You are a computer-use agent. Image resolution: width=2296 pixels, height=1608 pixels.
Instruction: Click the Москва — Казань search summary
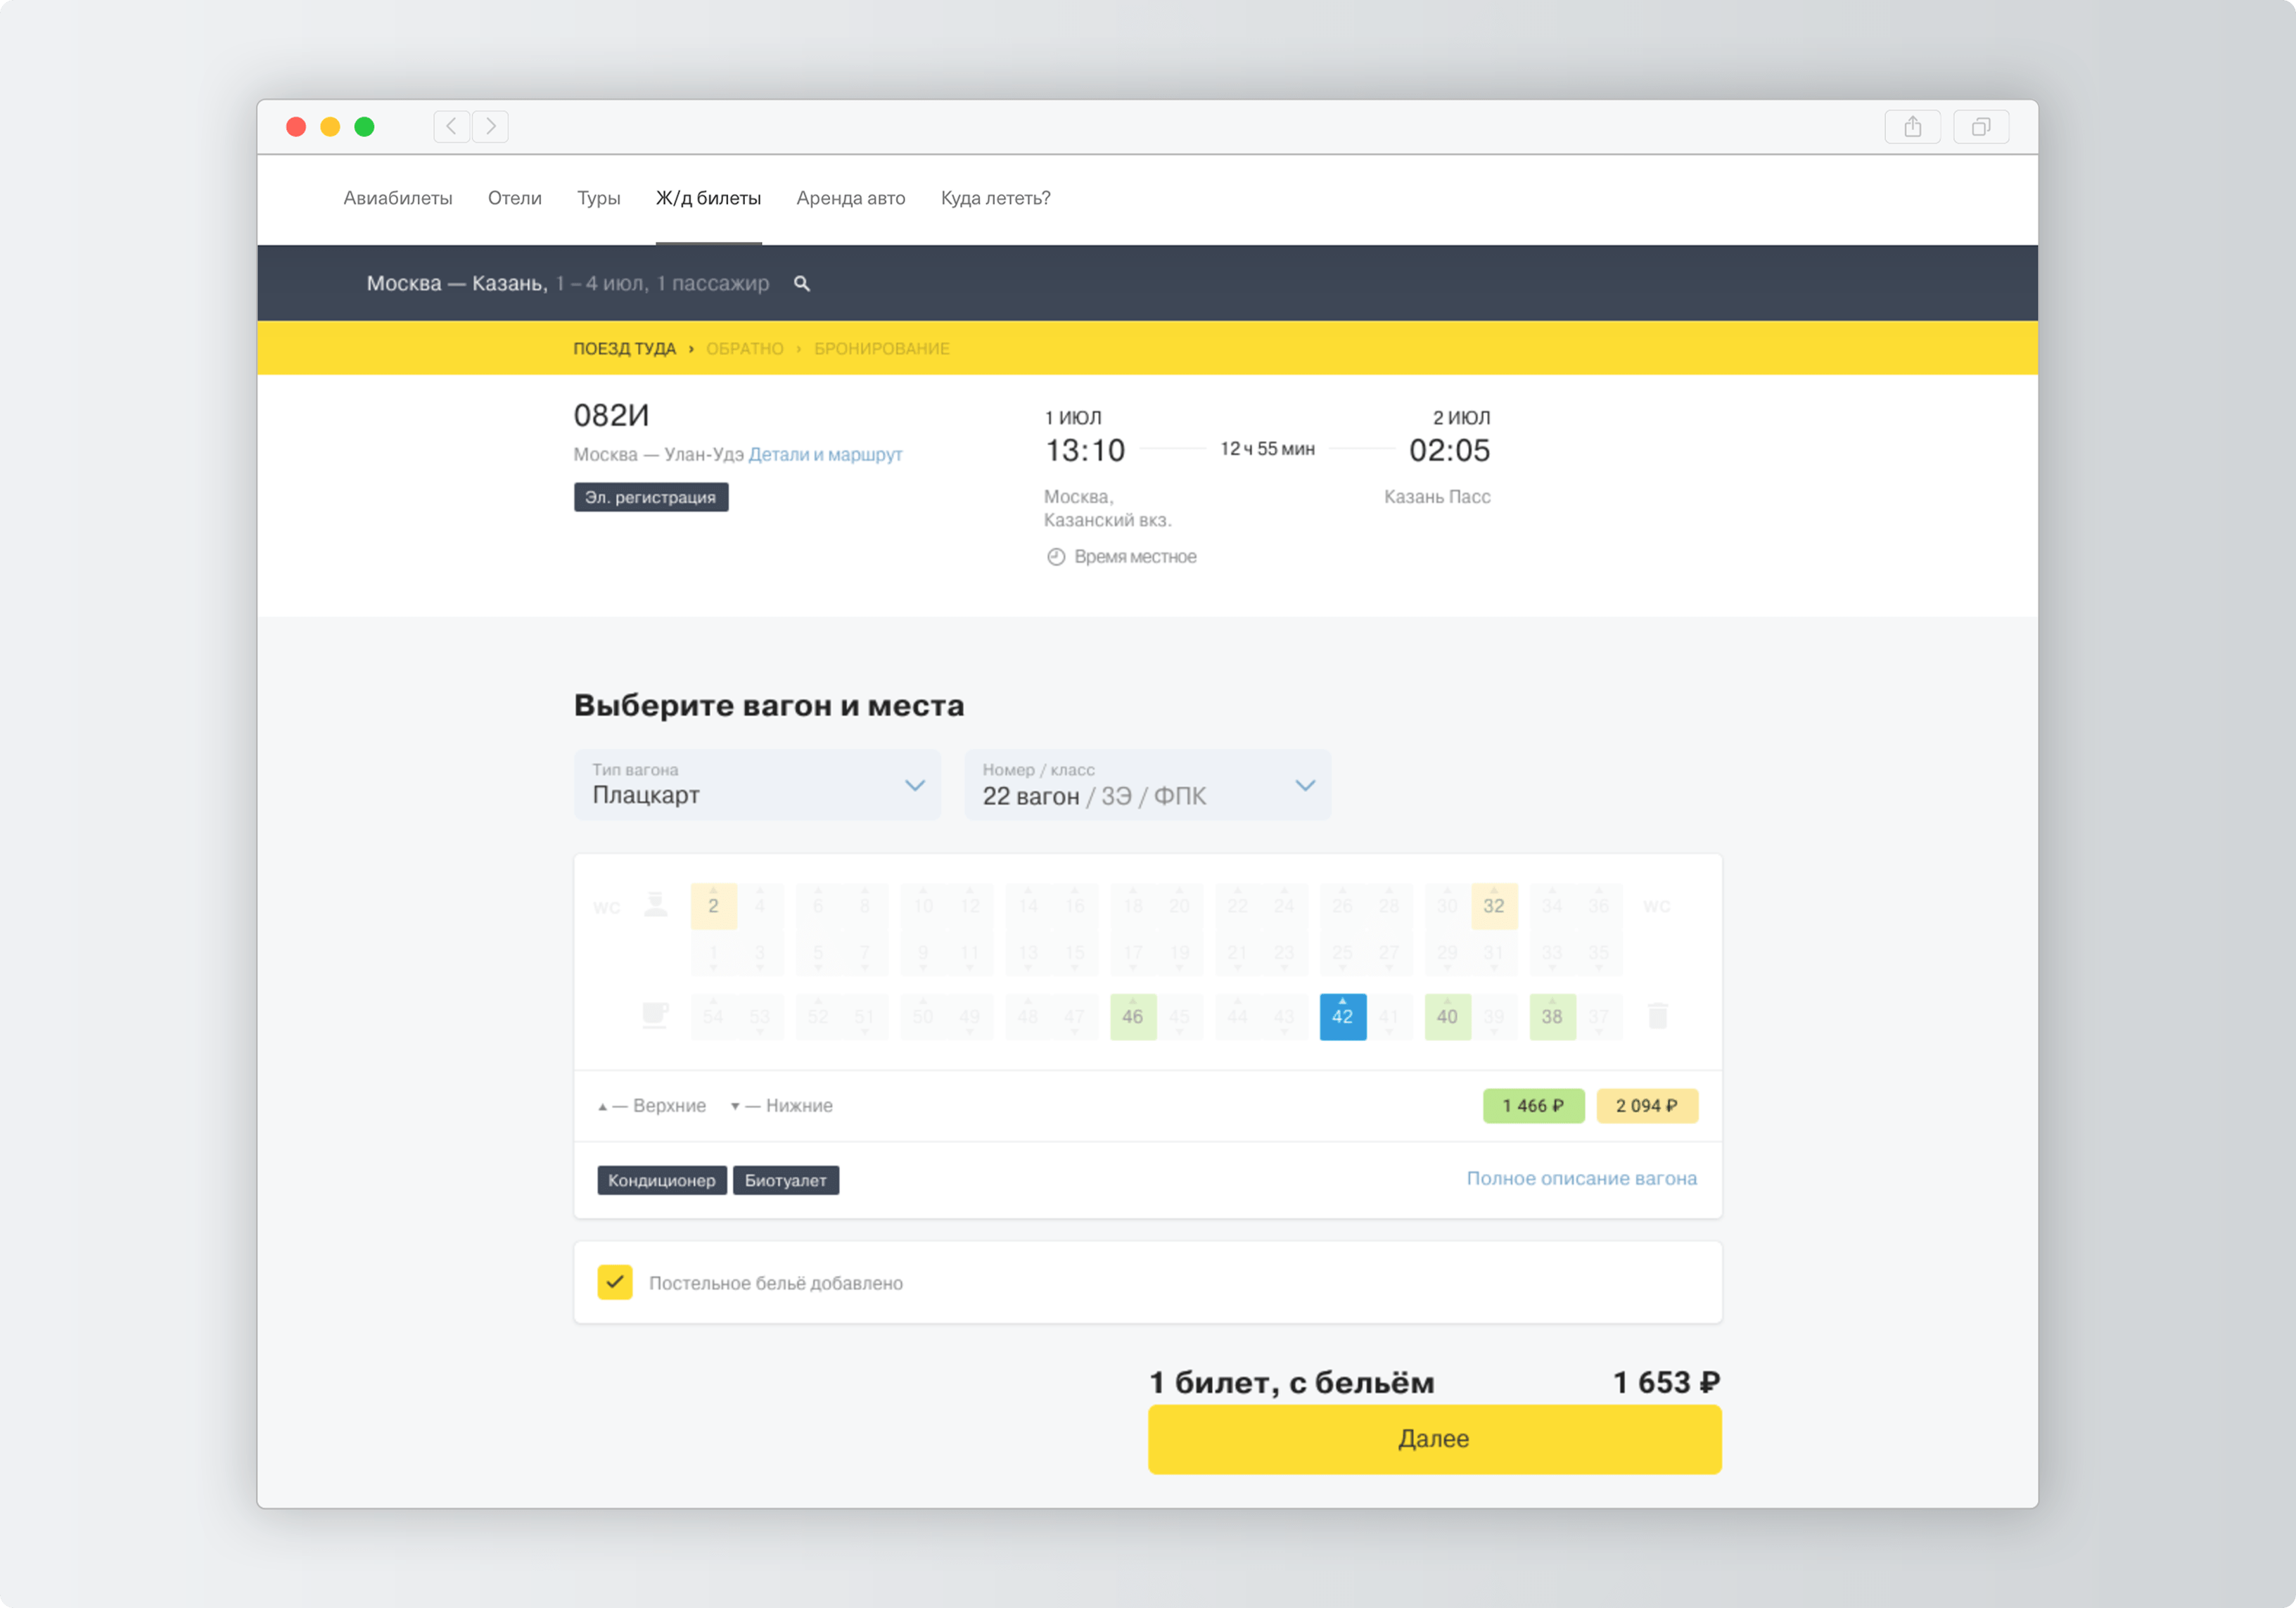[567, 283]
